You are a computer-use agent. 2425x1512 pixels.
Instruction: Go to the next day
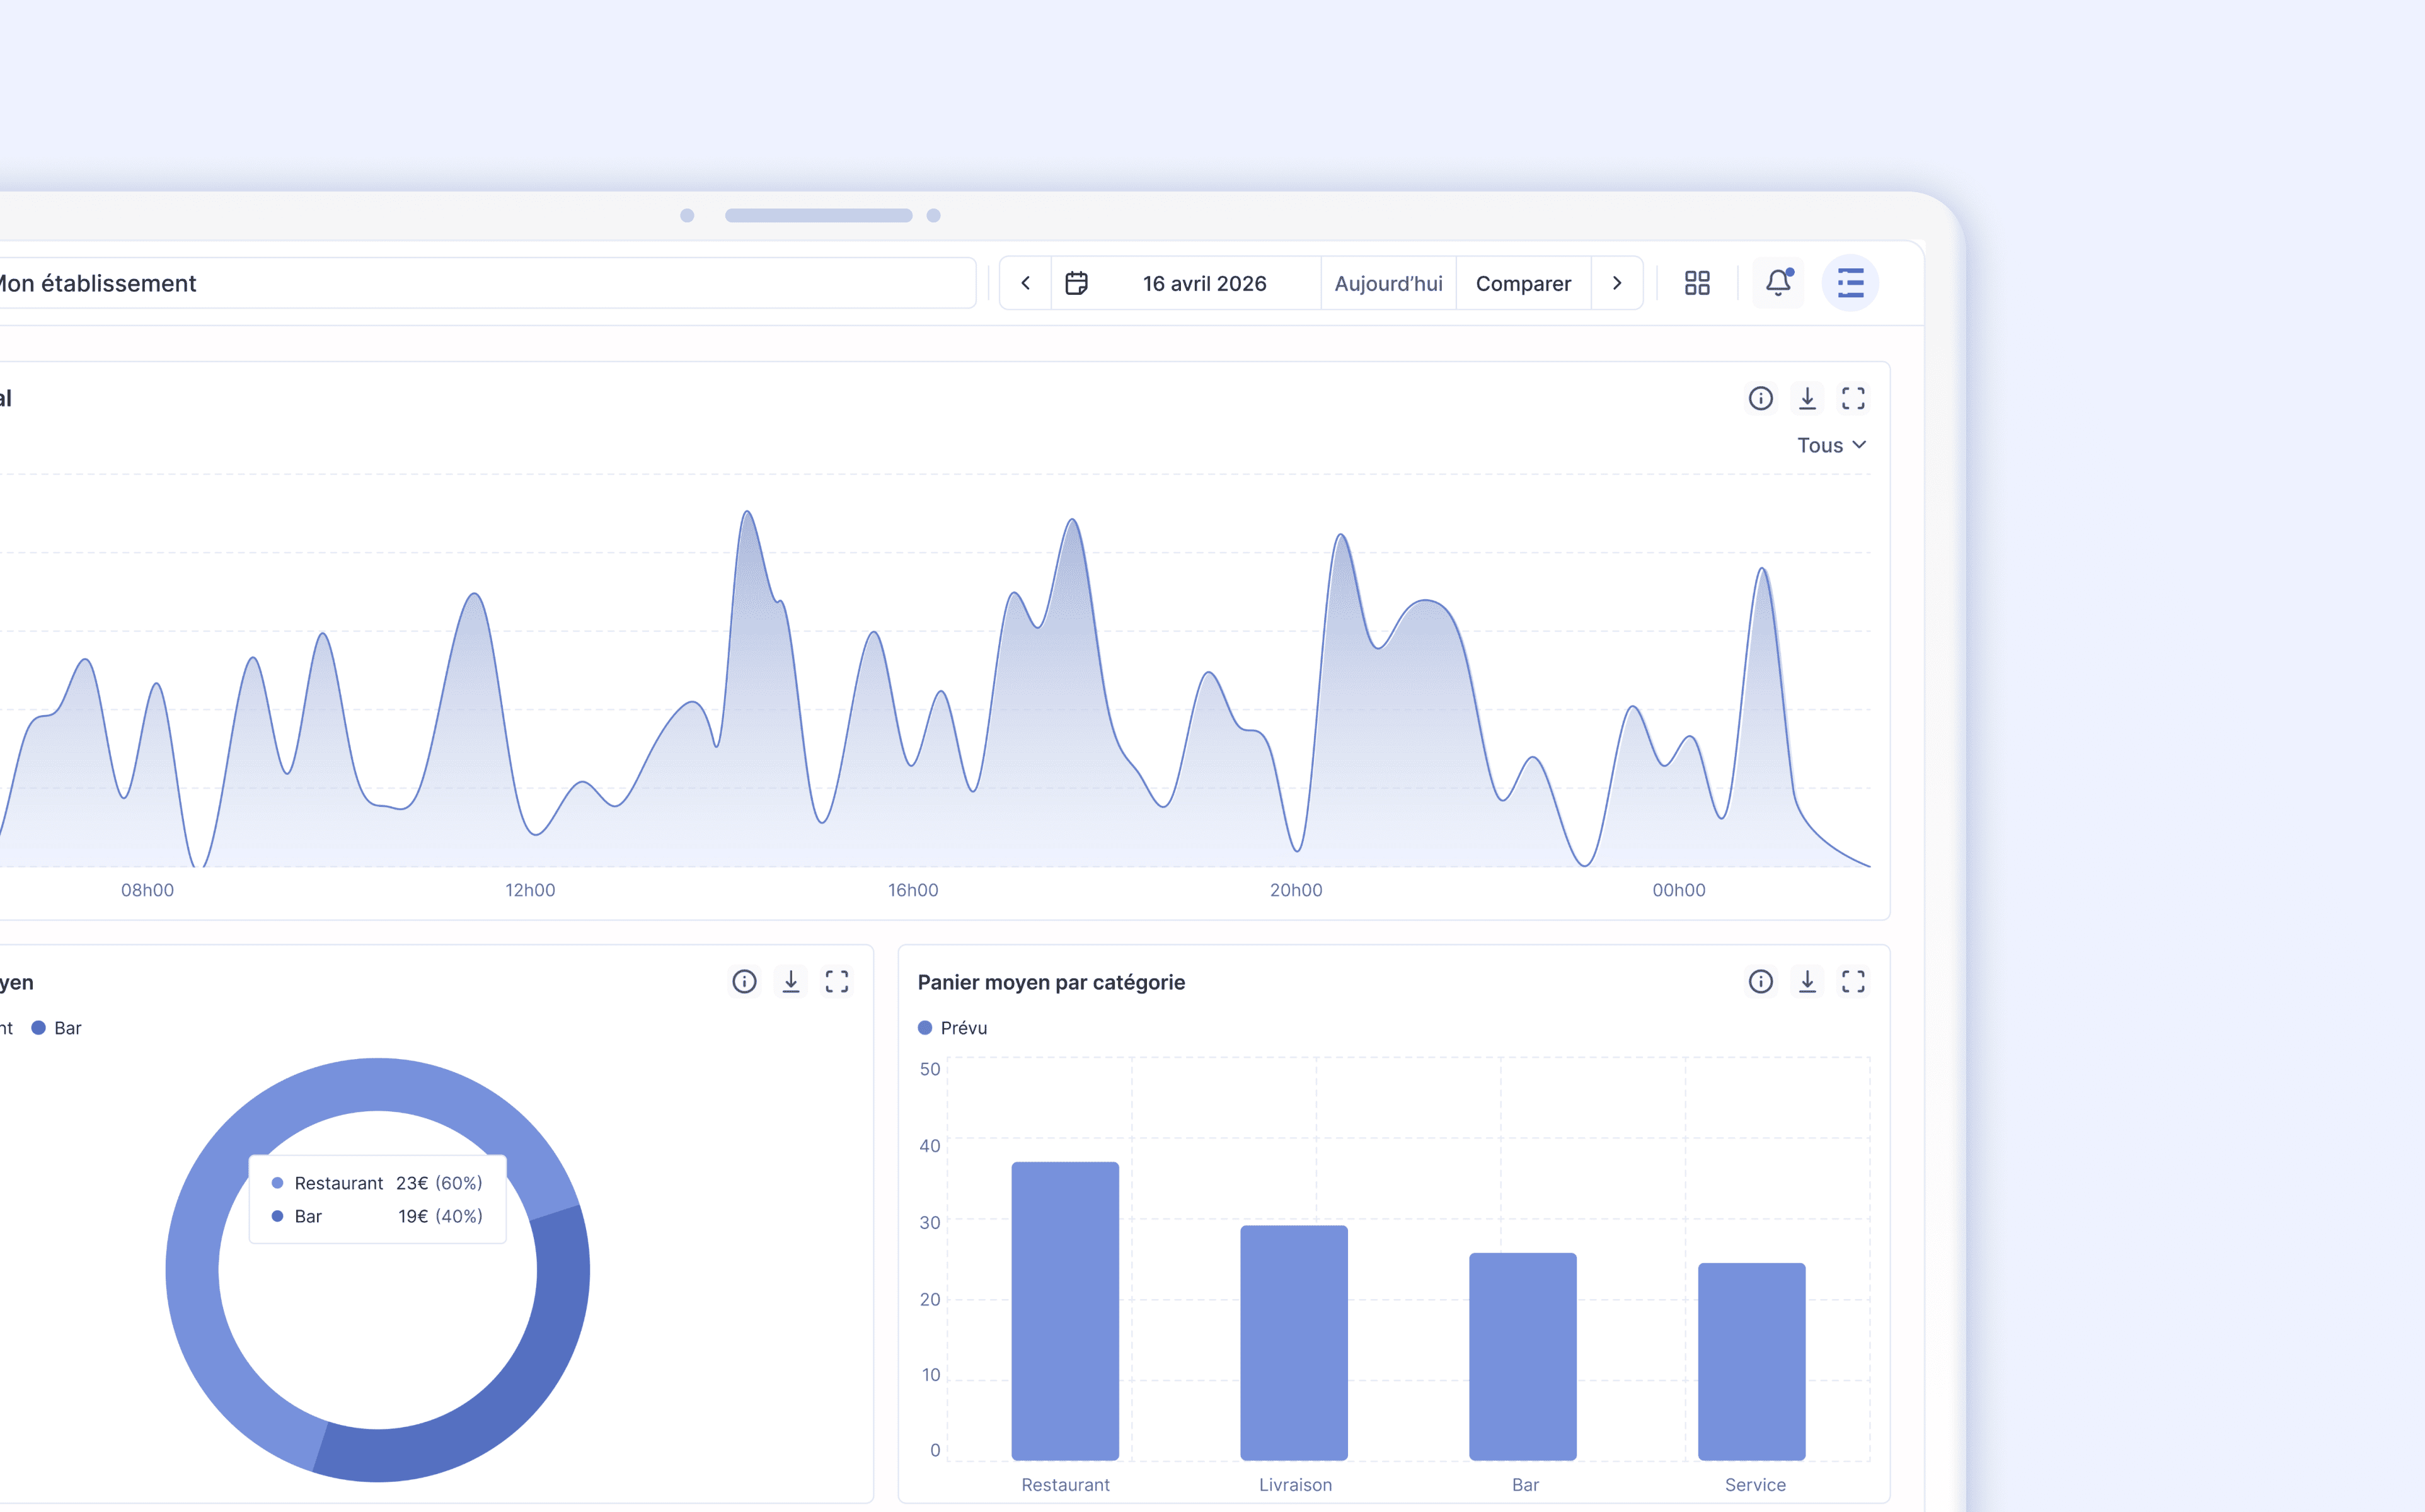1617,283
